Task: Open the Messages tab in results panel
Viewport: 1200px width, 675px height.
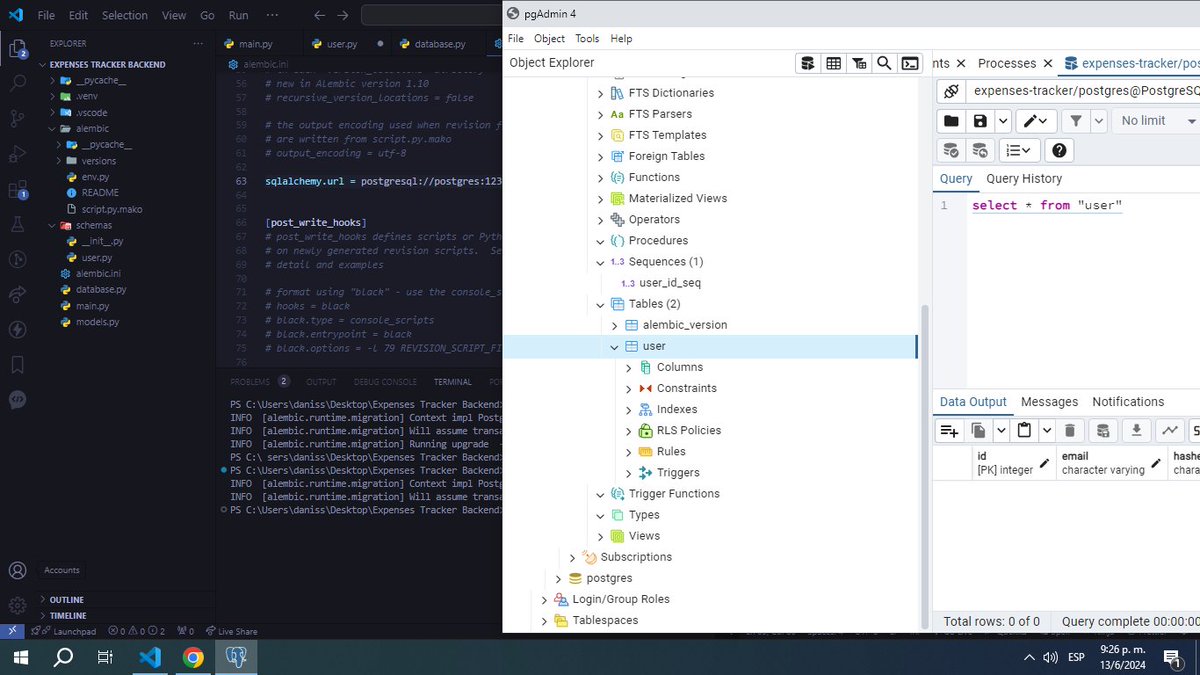Action: pos(1049,401)
